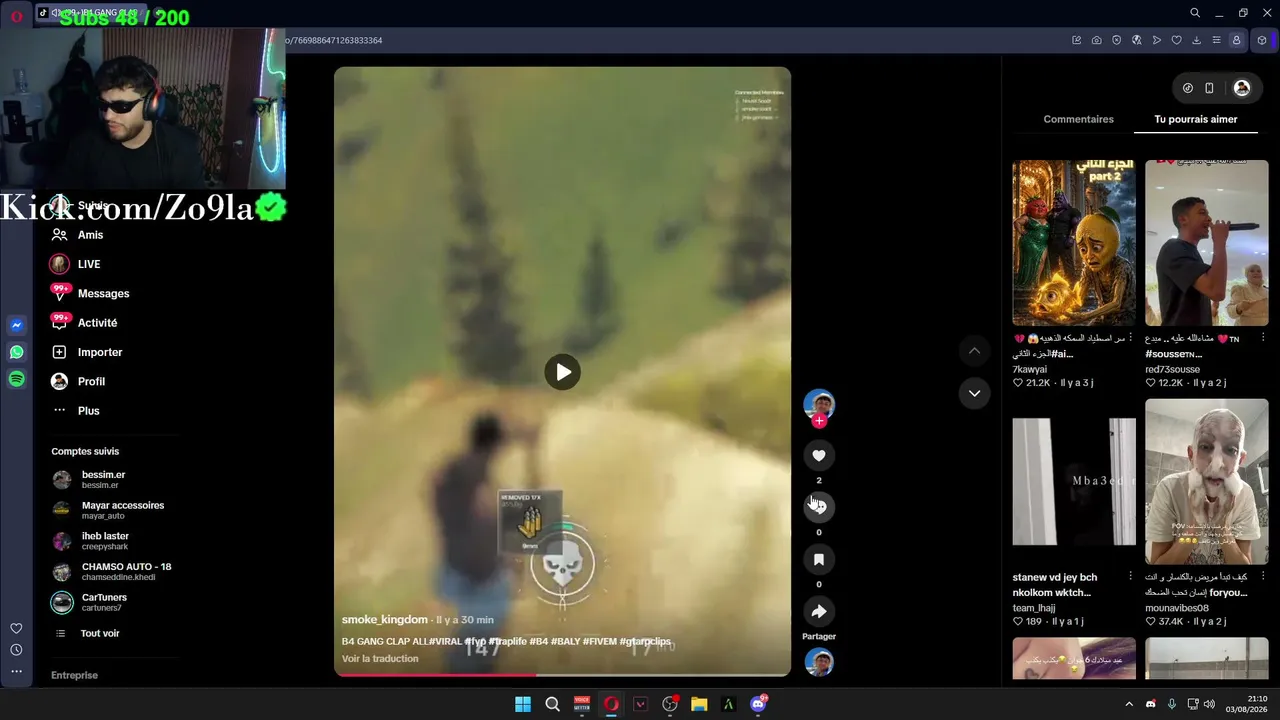Add the page to bookmarks via the address bar heart
The image size is (1280, 720).
pos(1177,40)
